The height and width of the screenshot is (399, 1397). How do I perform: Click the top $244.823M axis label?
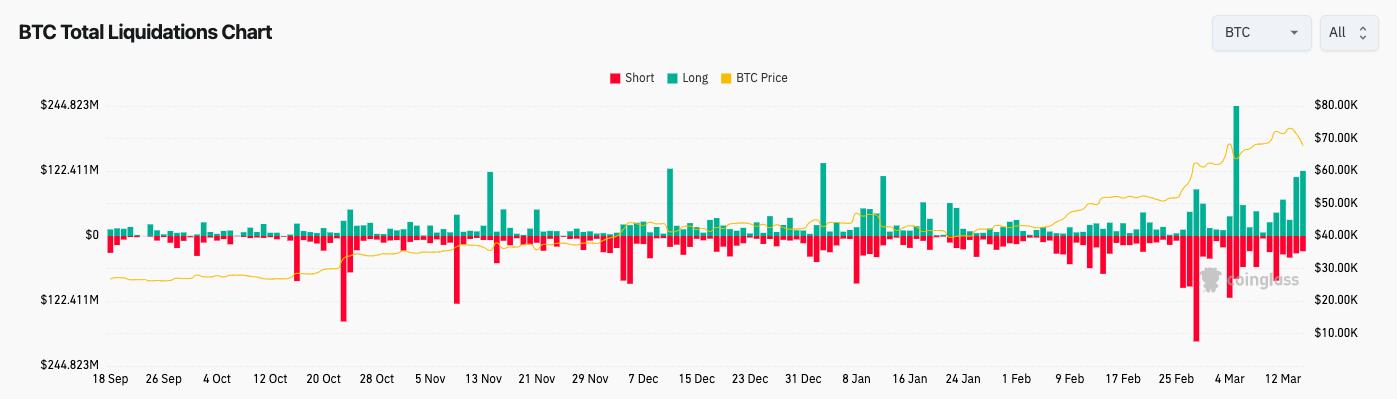click(69, 105)
